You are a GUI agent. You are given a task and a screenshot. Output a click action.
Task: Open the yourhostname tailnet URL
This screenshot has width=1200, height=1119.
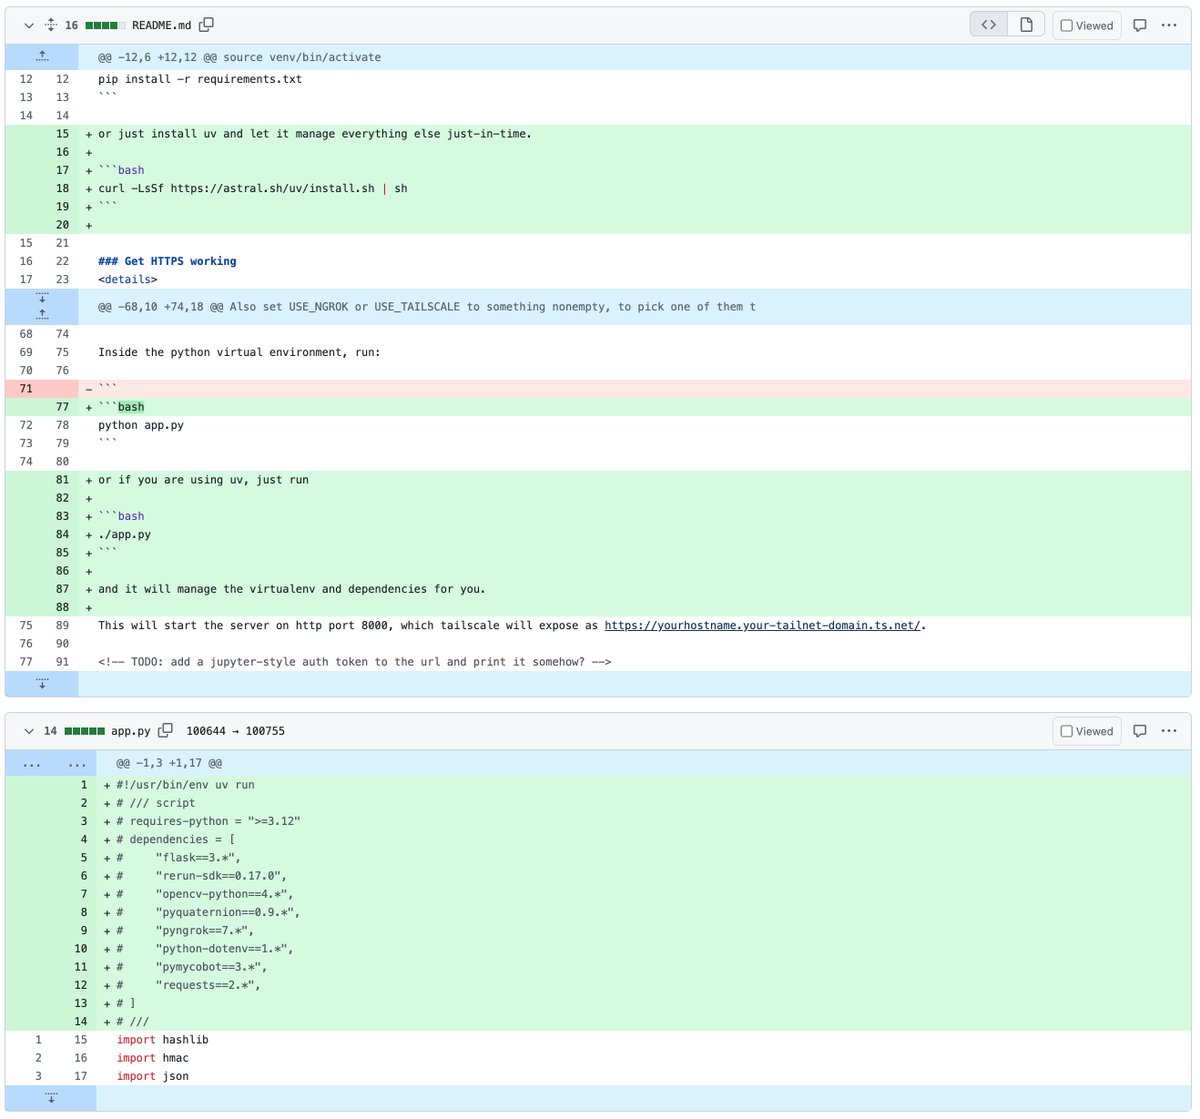(x=762, y=626)
